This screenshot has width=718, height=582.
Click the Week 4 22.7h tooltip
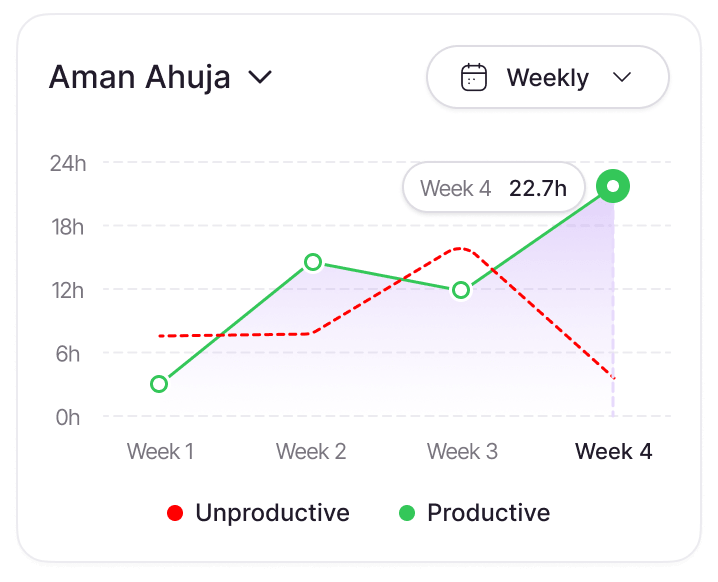[494, 187]
